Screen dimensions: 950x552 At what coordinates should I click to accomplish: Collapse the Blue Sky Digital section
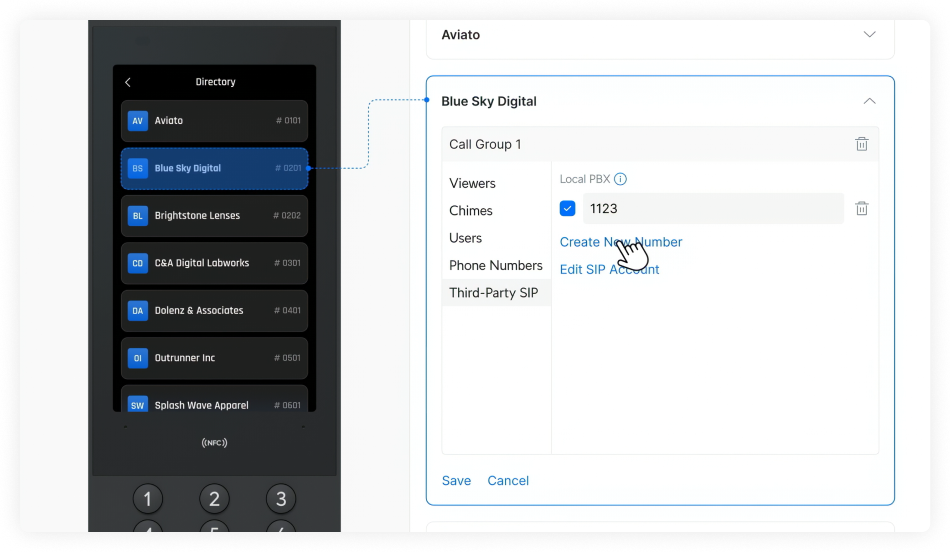pos(869,101)
